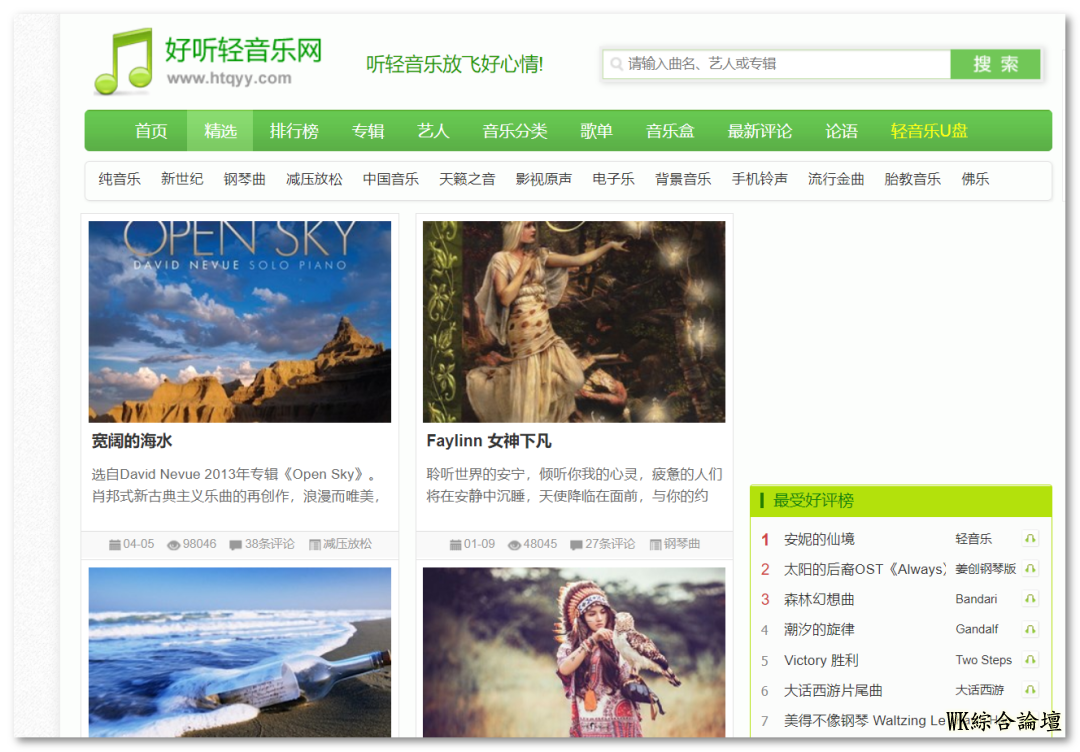Click category icon beside 减压放松 tag
This screenshot has height=752, width=1080.
[x=315, y=545]
